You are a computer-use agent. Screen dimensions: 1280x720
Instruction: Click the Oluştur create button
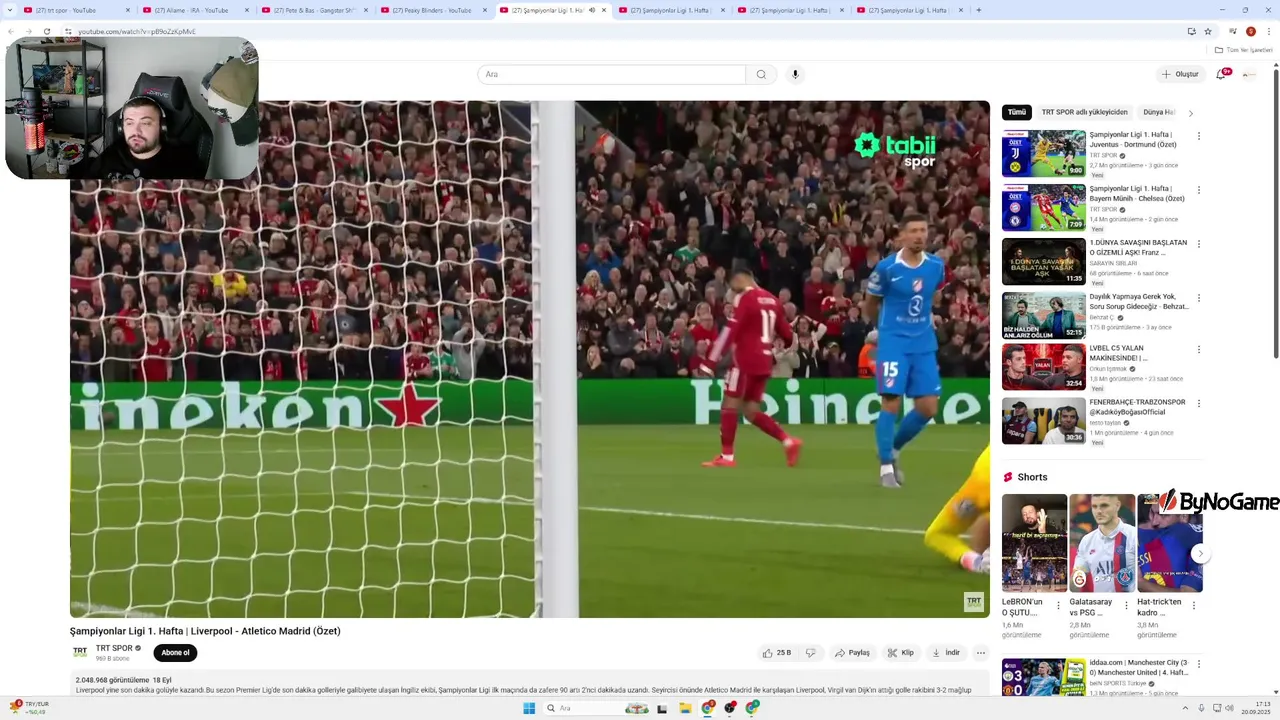[x=1180, y=74]
